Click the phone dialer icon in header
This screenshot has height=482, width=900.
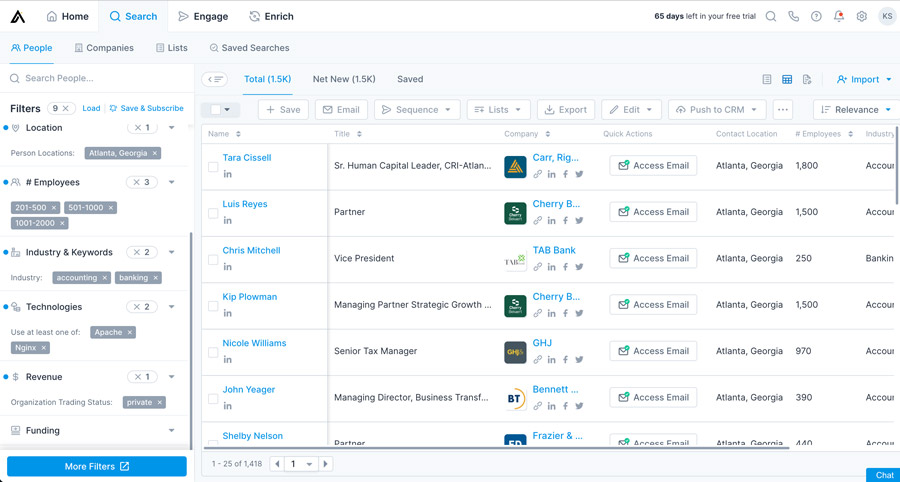[793, 17]
